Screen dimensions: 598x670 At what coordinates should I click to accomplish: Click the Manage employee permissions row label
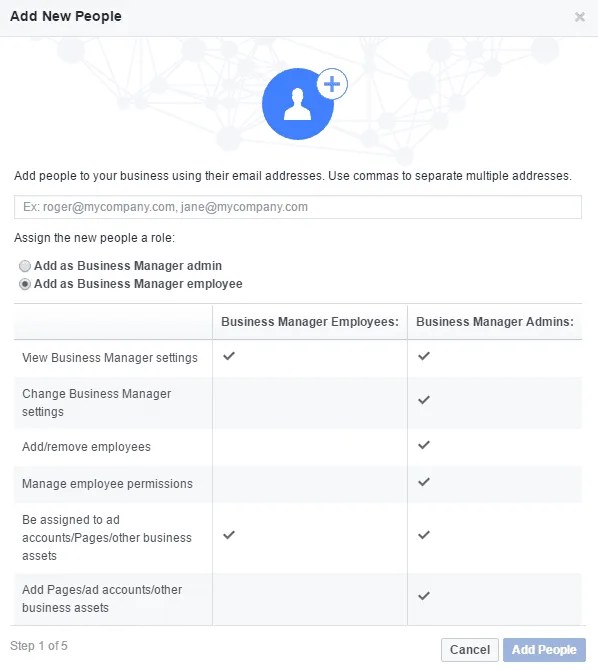(107, 484)
